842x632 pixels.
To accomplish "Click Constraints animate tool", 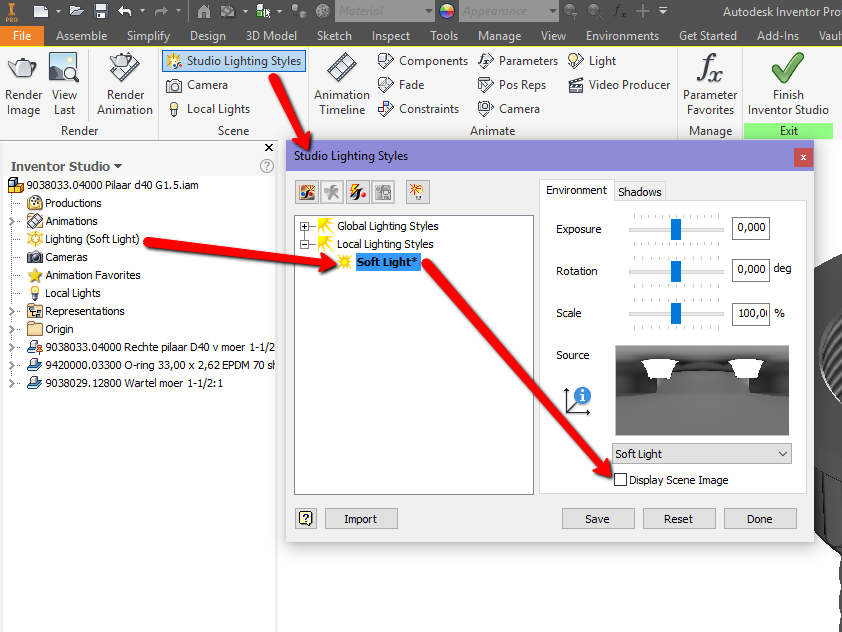I will [x=418, y=109].
